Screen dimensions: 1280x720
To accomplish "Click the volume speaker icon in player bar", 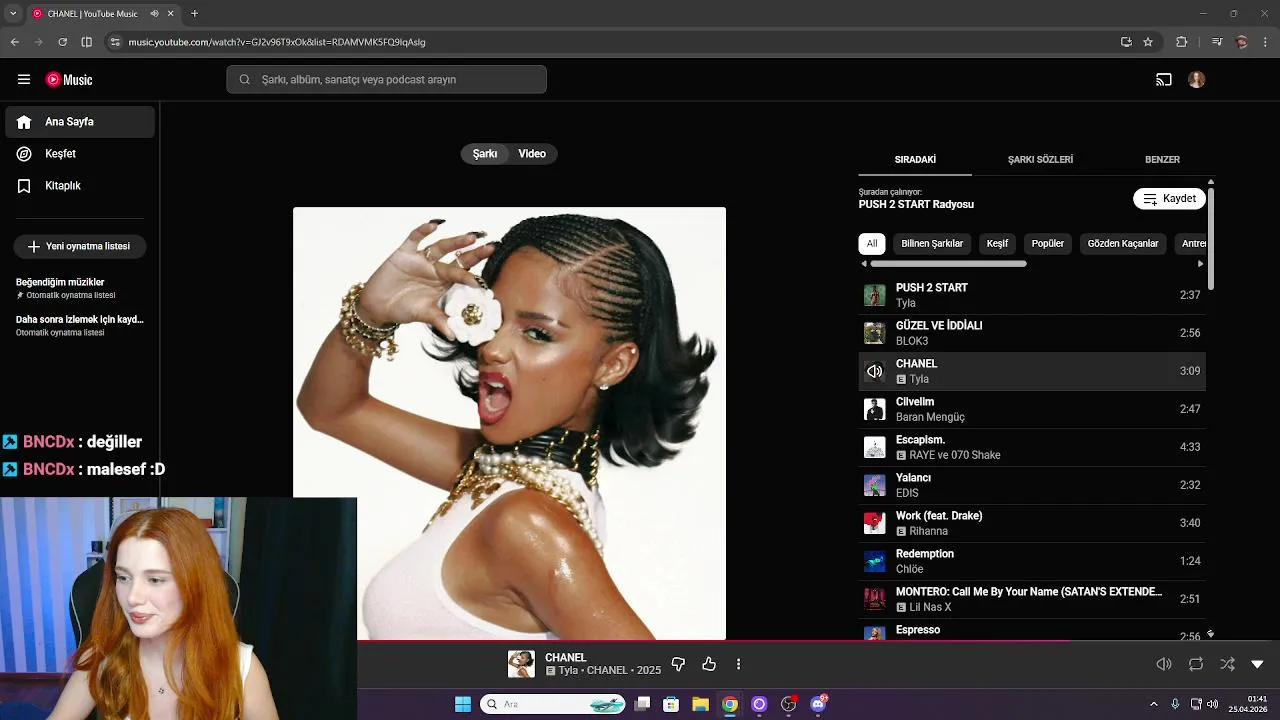I will coord(1164,664).
